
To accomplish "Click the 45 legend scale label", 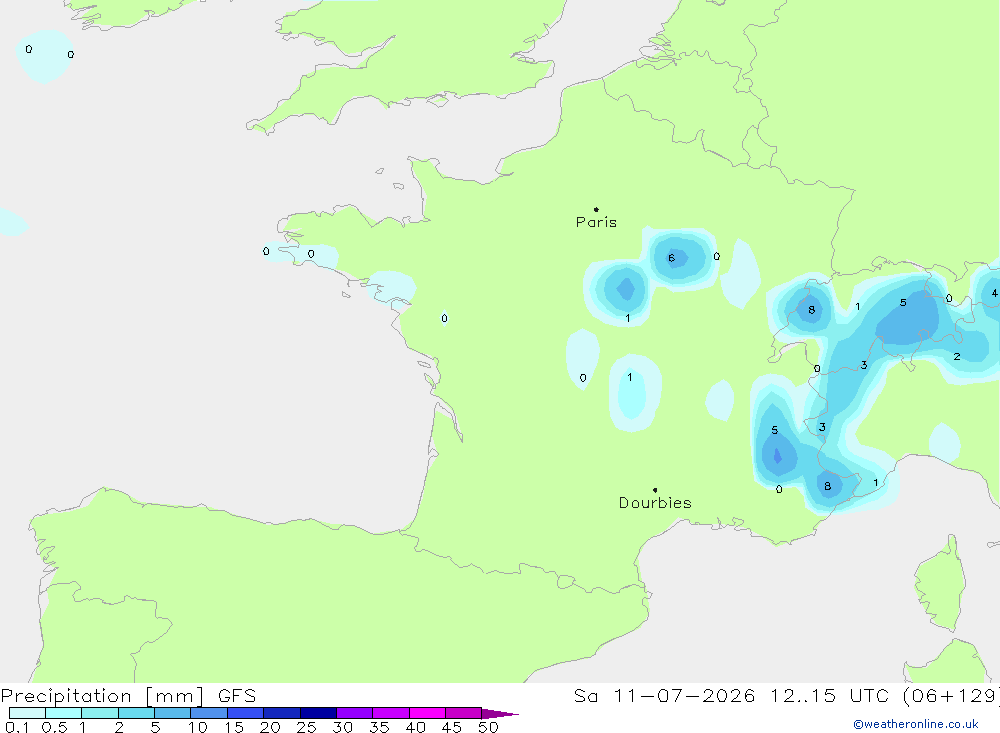I will [x=452, y=727].
